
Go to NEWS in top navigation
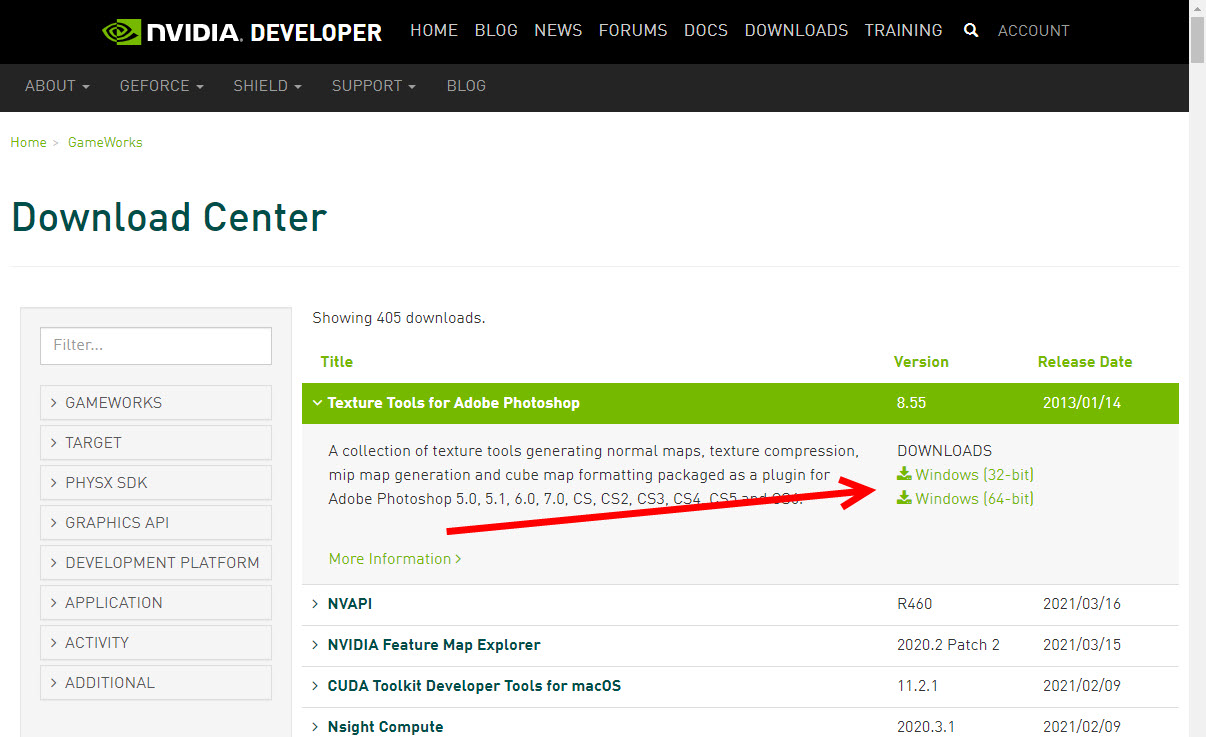tap(558, 31)
